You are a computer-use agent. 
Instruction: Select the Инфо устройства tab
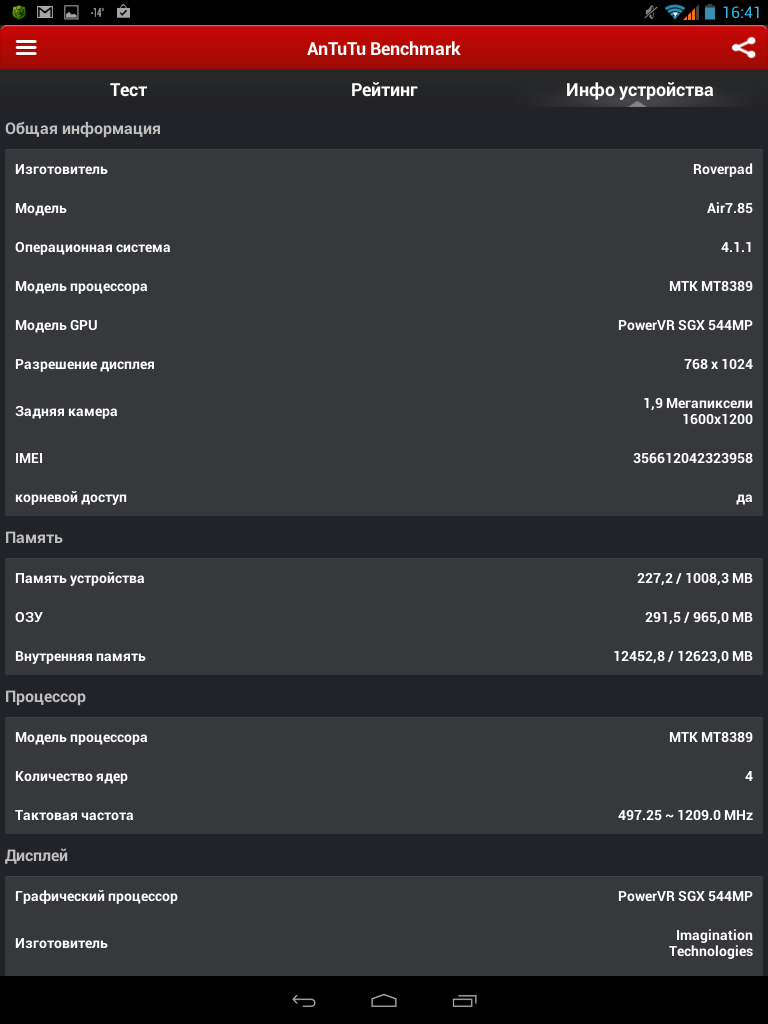click(x=639, y=90)
